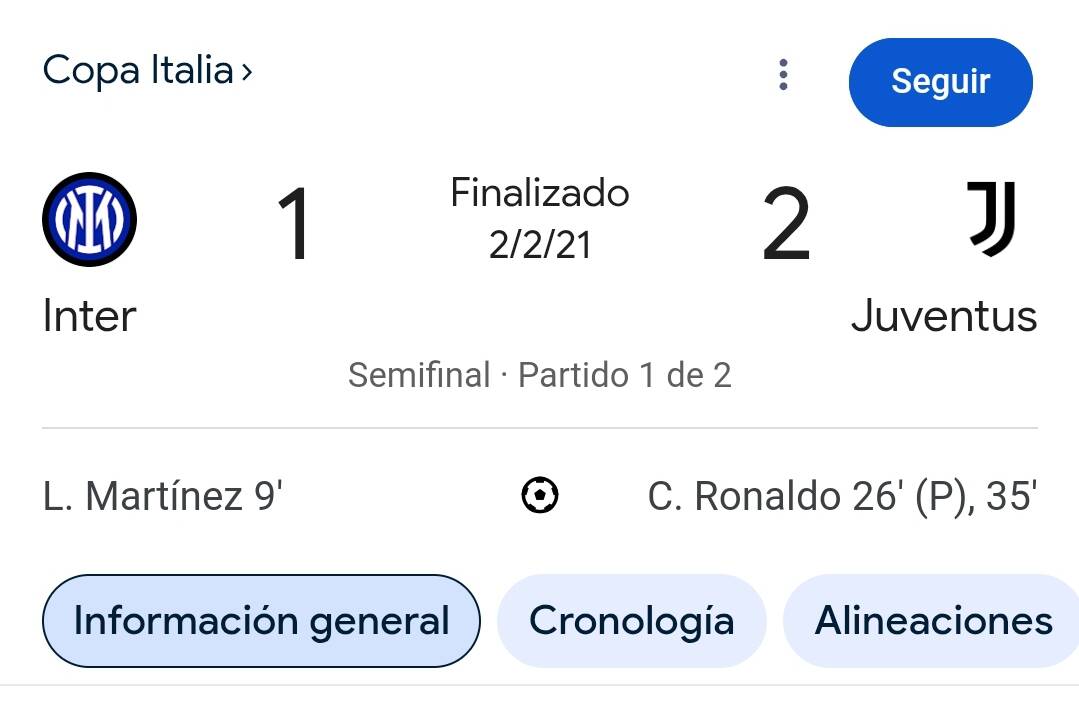Screen dimensions: 1079x710
Task: Open the three-dot more options menu
Action: [783, 74]
